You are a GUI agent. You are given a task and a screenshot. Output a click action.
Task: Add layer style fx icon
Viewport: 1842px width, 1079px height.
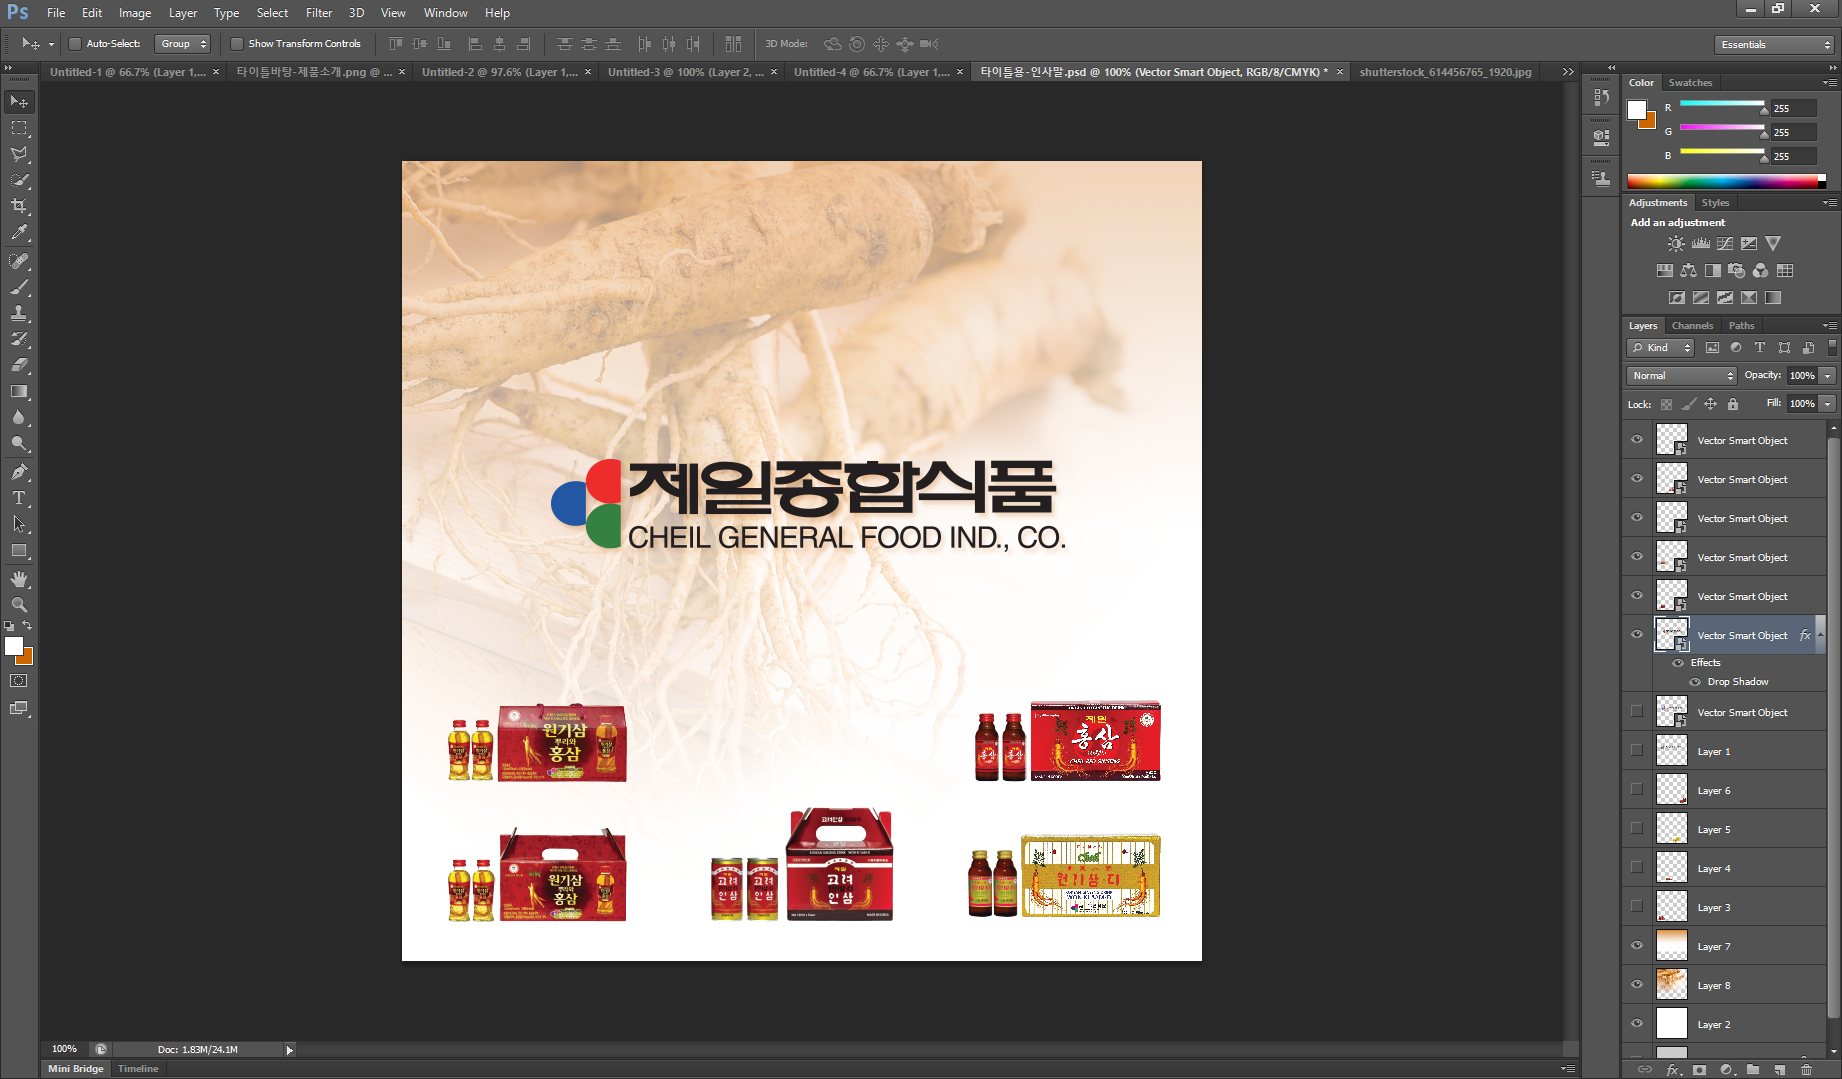[x=1673, y=1069]
